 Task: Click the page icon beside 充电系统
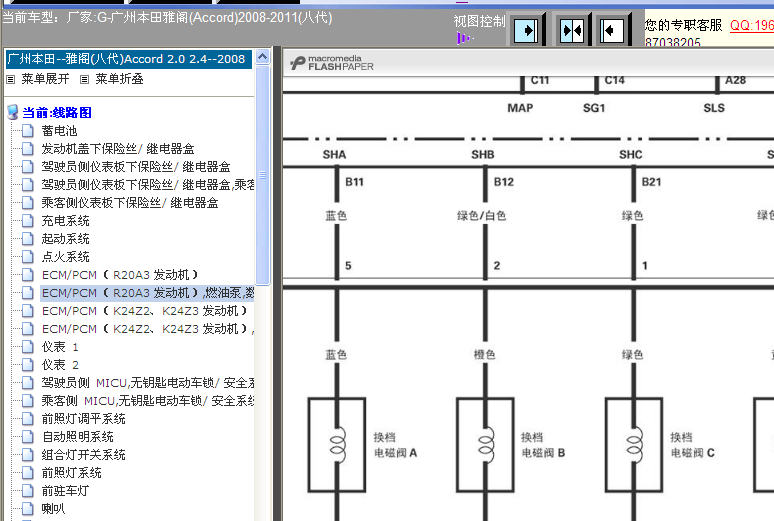28,221
